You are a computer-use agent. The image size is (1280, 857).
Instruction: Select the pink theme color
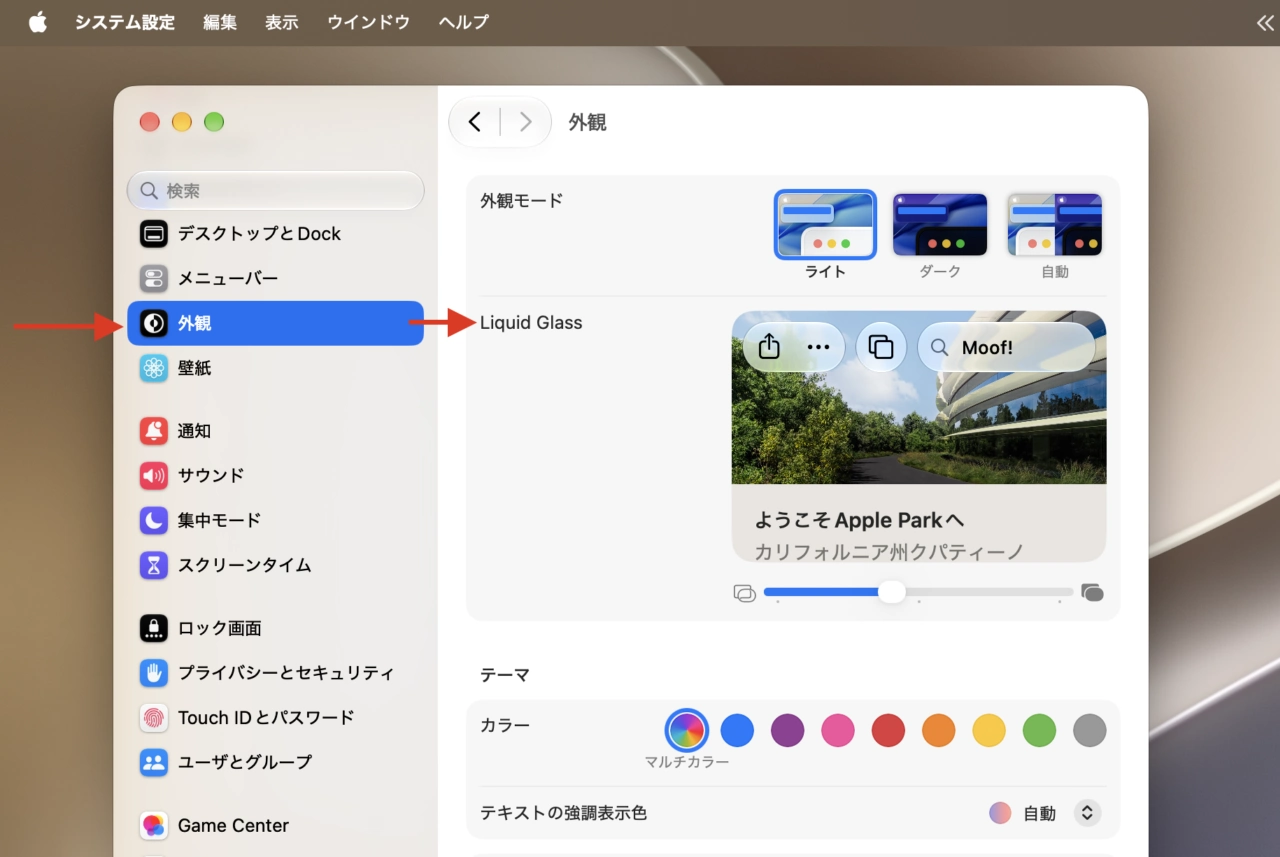838,730
